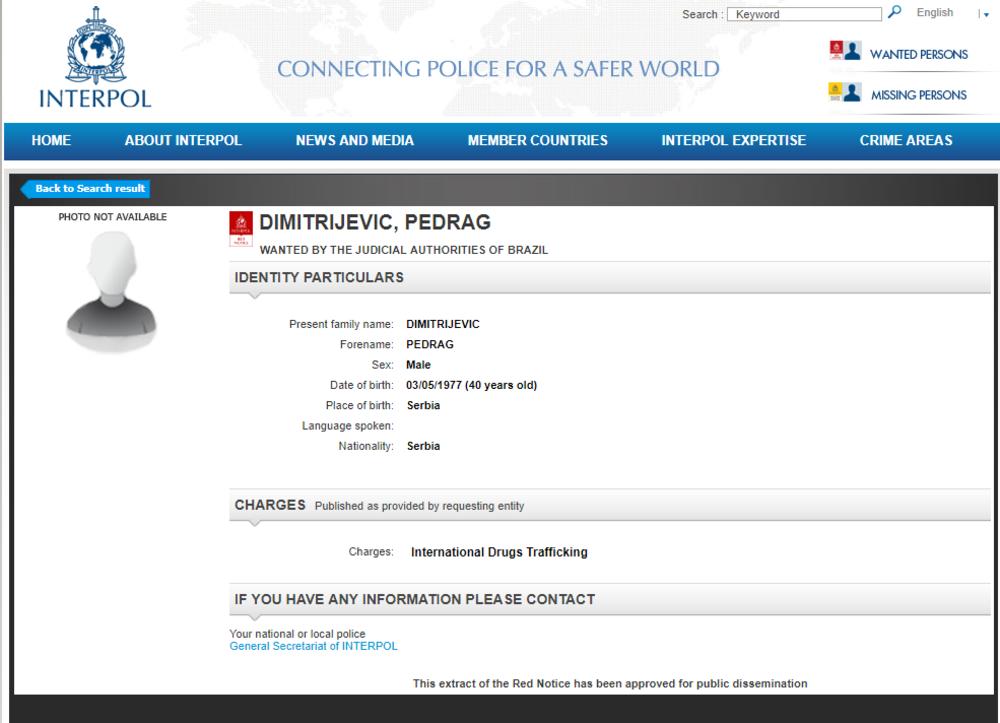The image size is (1000, 723).
Task: Click the magnifying glass search icon
Action: point(895,13)
